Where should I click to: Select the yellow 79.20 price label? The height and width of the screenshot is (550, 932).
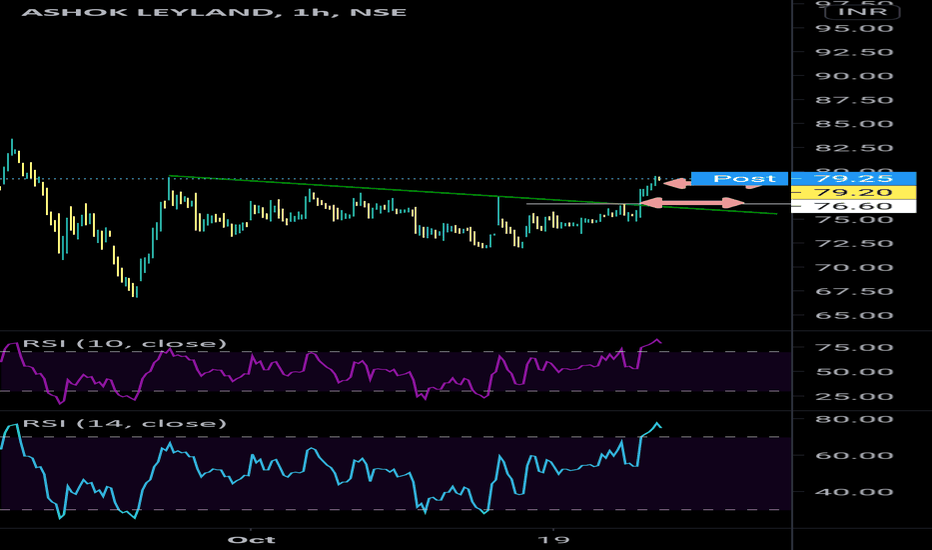[x=854, y=193]
